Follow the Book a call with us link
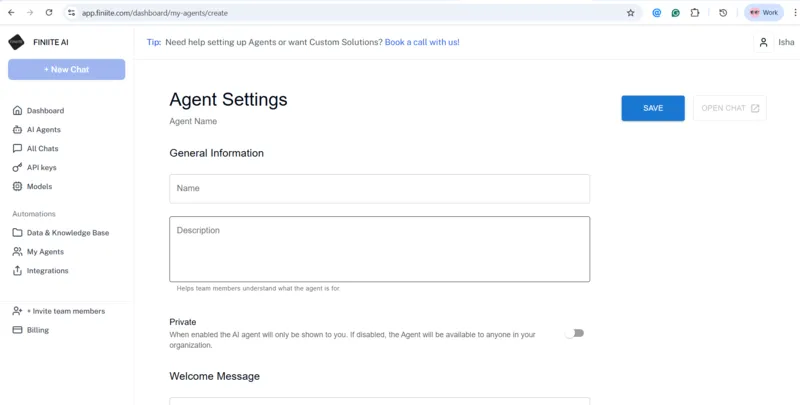The height and width of the screenshot is (405, 800). point(422,42)
